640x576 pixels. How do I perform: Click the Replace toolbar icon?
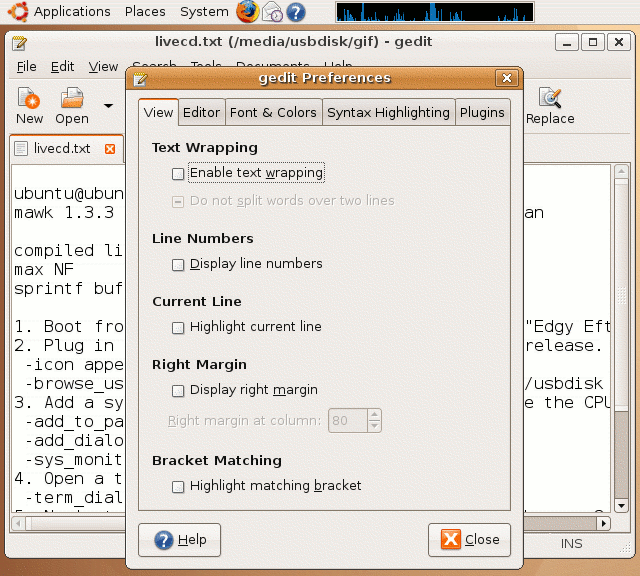(550, 106)
